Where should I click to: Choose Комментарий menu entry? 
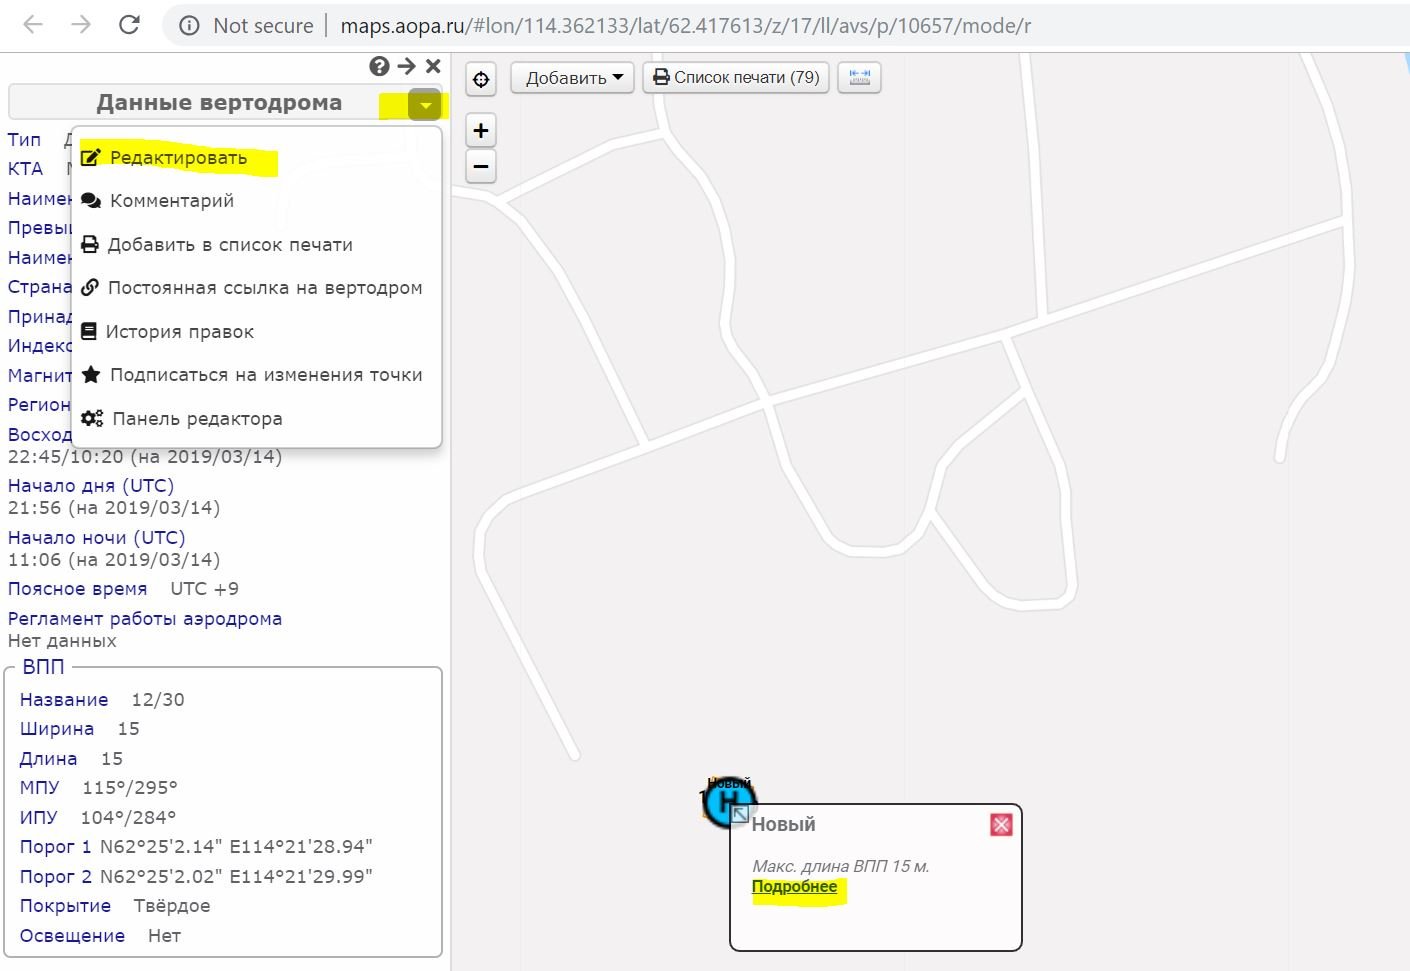point(171,201)
